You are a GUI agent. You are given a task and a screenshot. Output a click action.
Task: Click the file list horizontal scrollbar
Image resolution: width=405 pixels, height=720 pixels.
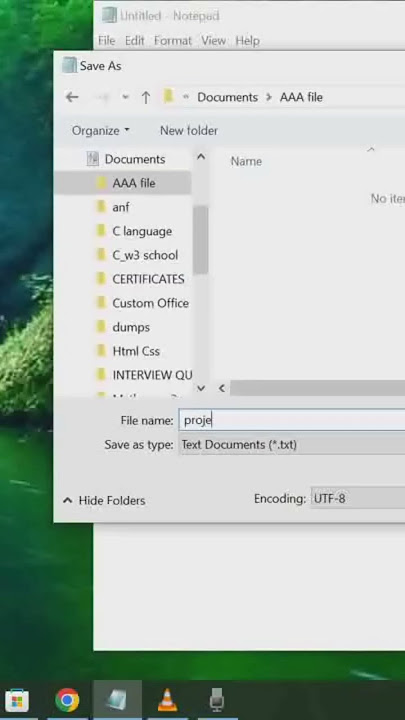317,388
